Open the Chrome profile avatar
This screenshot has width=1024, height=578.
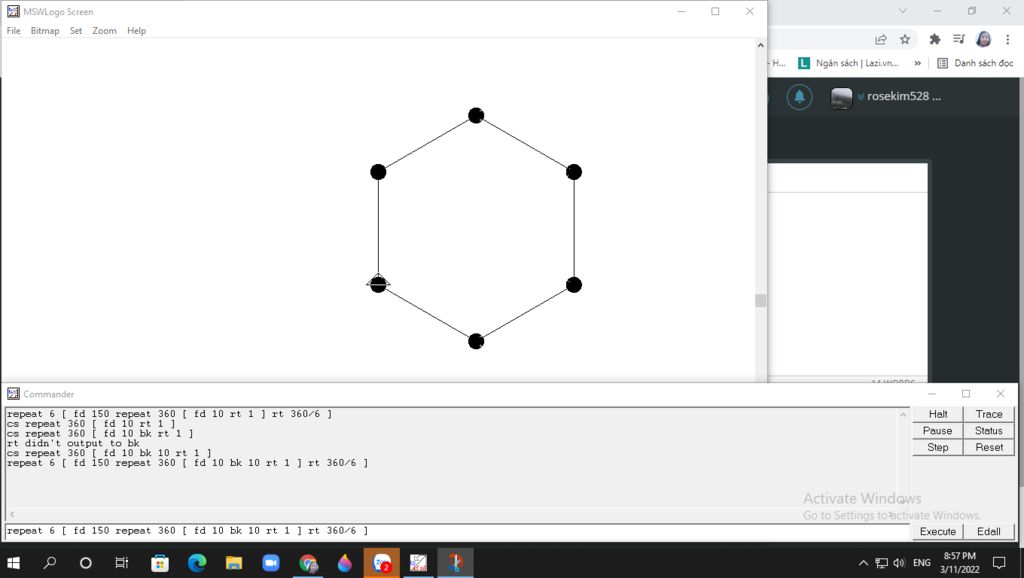point(983,39)
